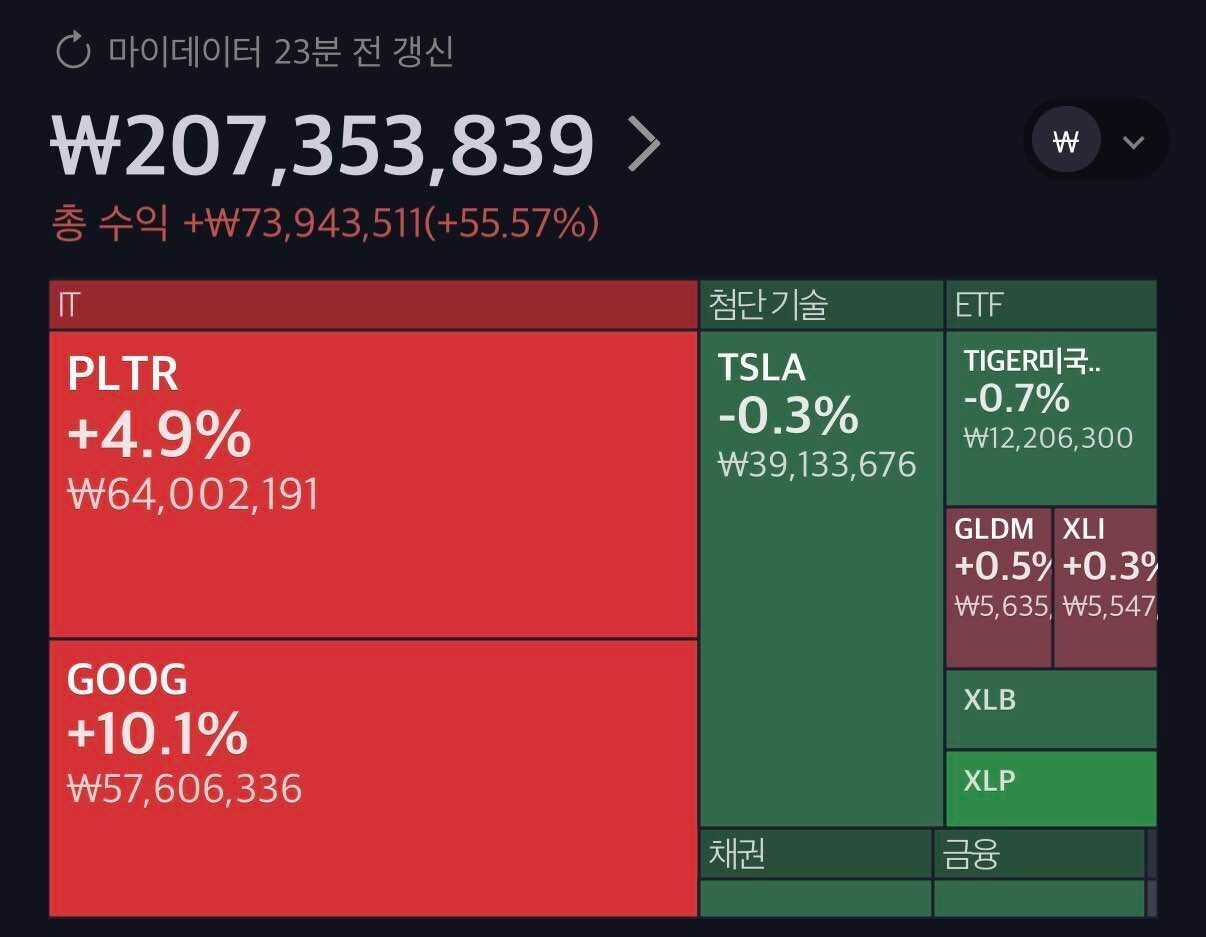Viewport: 1206px width, 937px height.
Task: Open the GLDM holding tile
Action: [x=998, y=587]
